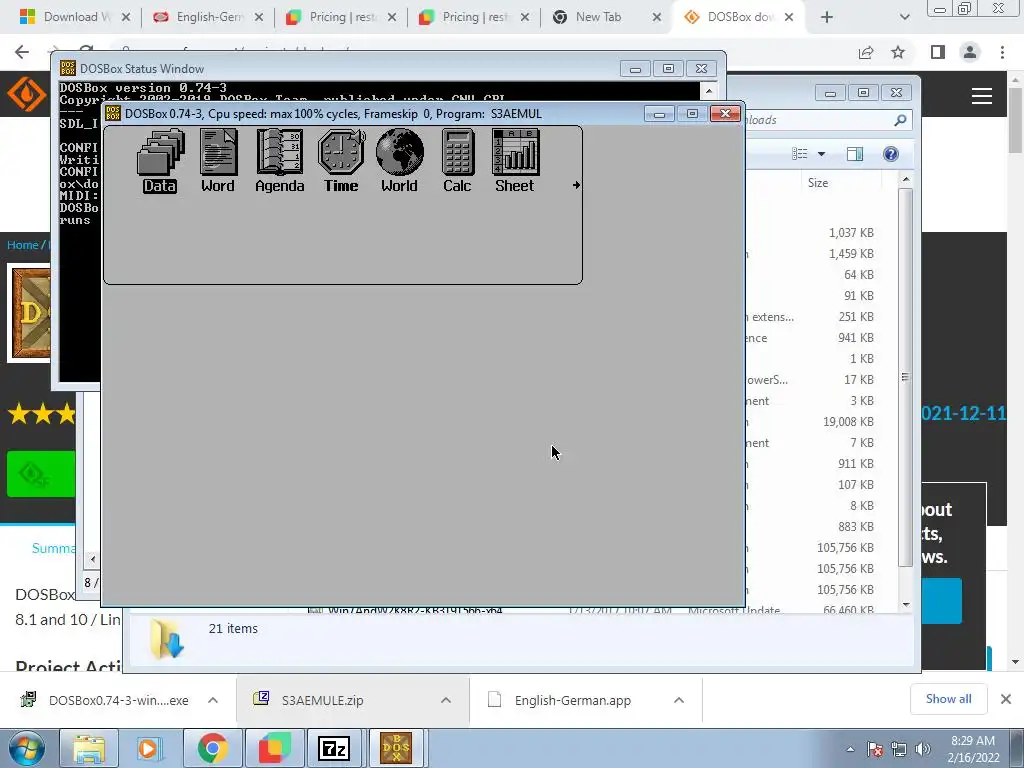Open the Explorer view options dropdown

click(822, 154)
